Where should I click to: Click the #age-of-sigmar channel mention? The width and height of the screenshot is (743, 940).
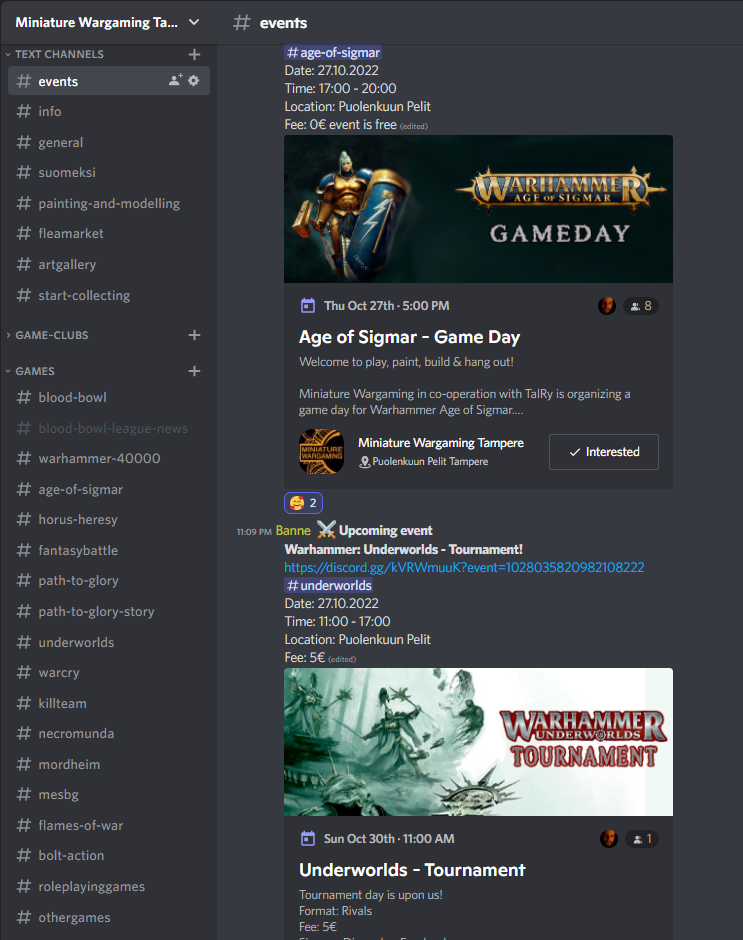point(333,53)
